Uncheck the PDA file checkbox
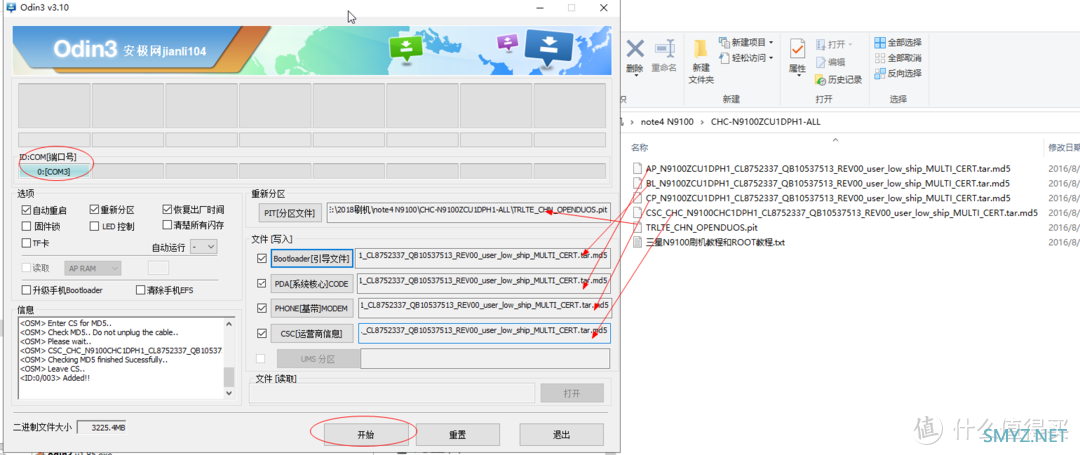Screen dimensions: 1080x455 261,283
